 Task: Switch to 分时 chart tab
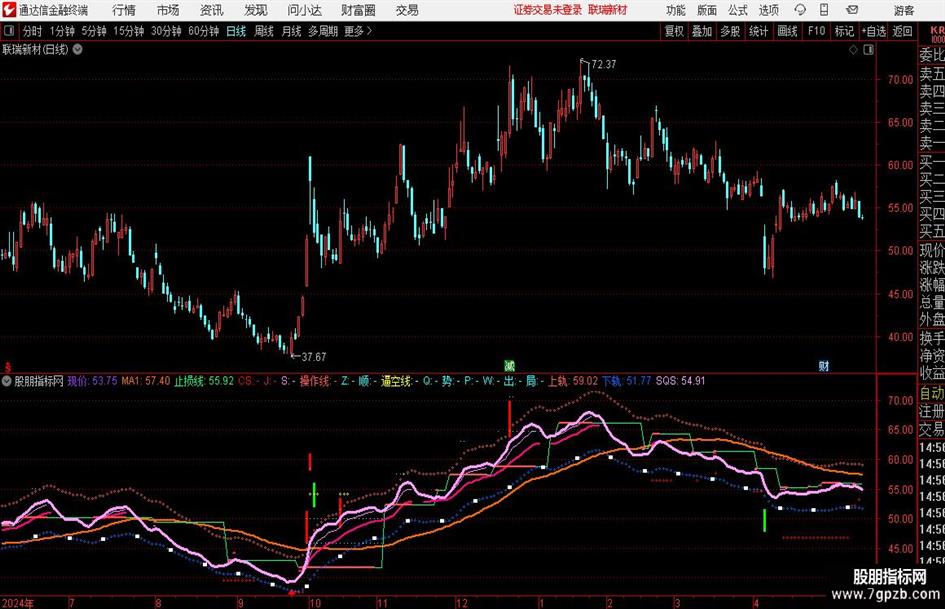[33, 31]
